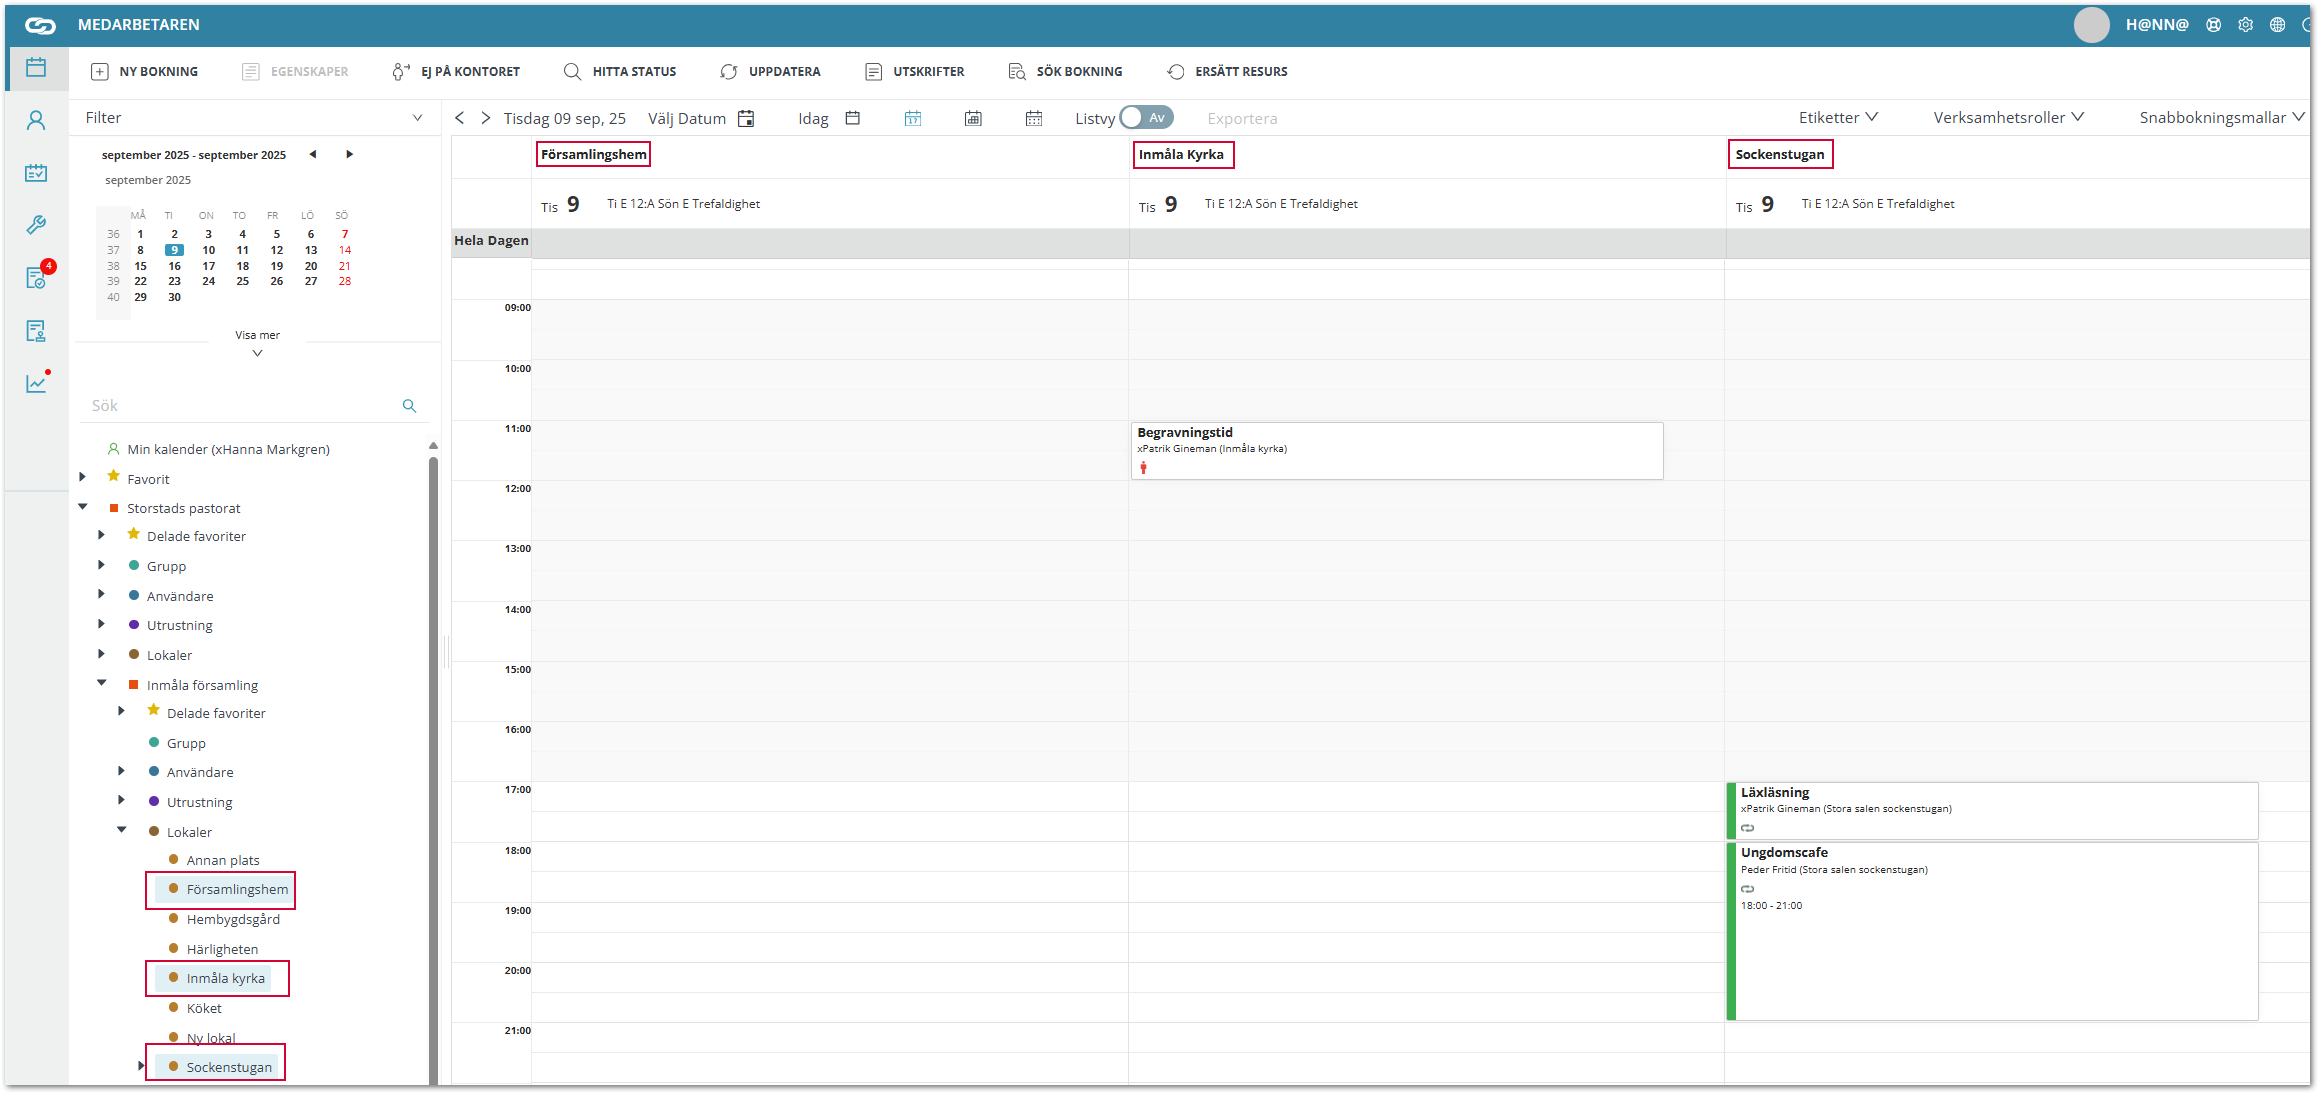This screenshot has width=2319, height=1094.
Task: Switch to month view calendar icon
Action: click(1033, 118)
